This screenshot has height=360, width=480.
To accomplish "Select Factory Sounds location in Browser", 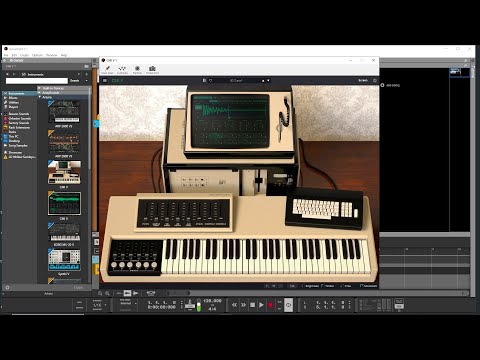I will tap(19, 123).
